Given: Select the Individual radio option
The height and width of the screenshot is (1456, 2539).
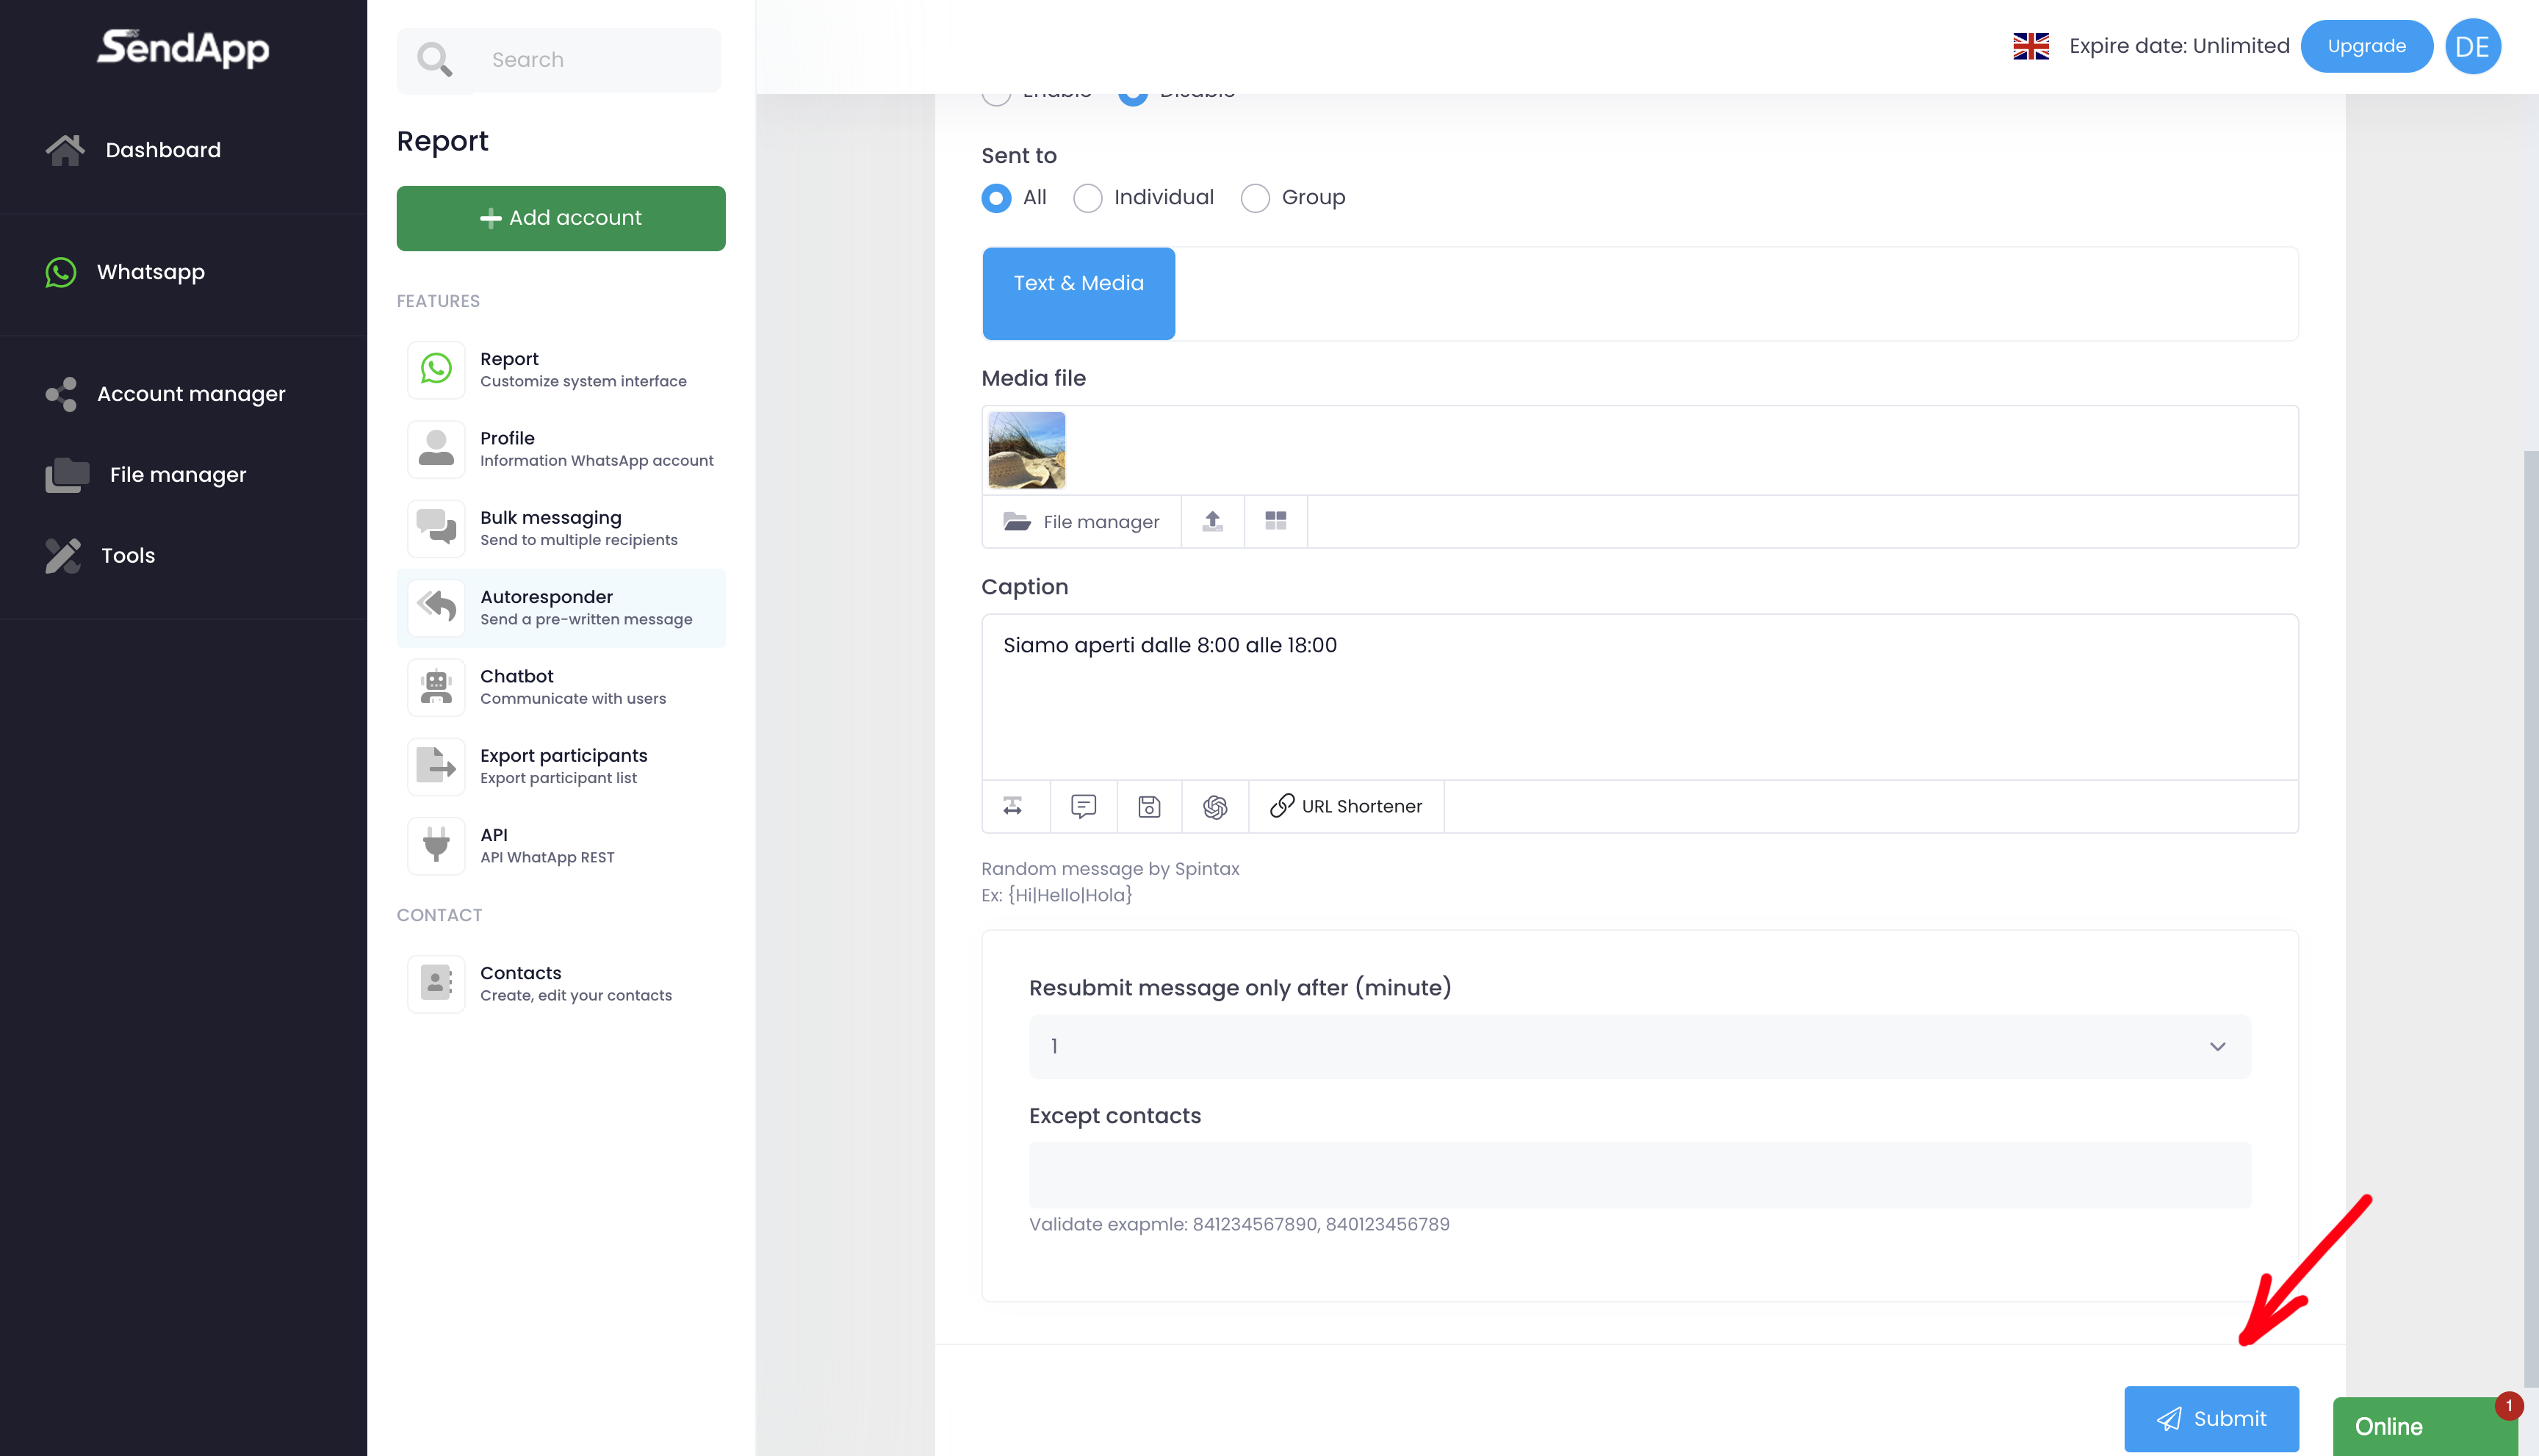Looking at the screenshot, I should coord(1087,198).
